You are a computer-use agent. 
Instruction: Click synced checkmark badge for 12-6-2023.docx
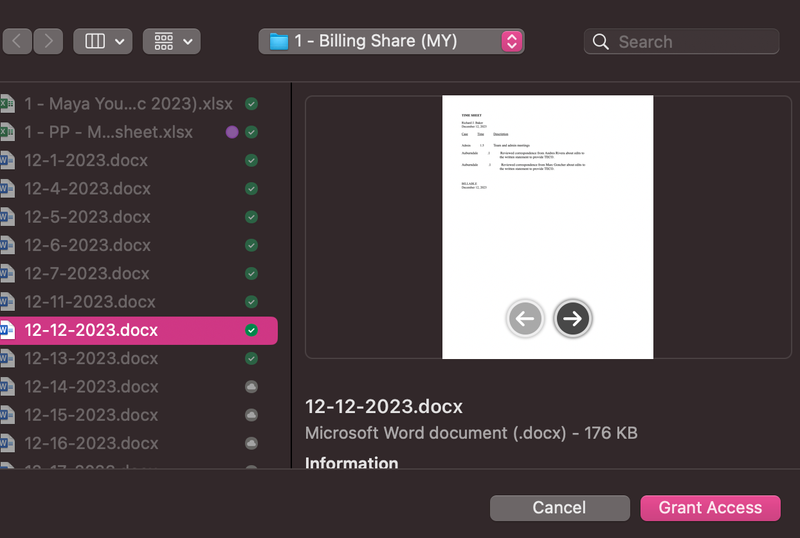[252, 246]
